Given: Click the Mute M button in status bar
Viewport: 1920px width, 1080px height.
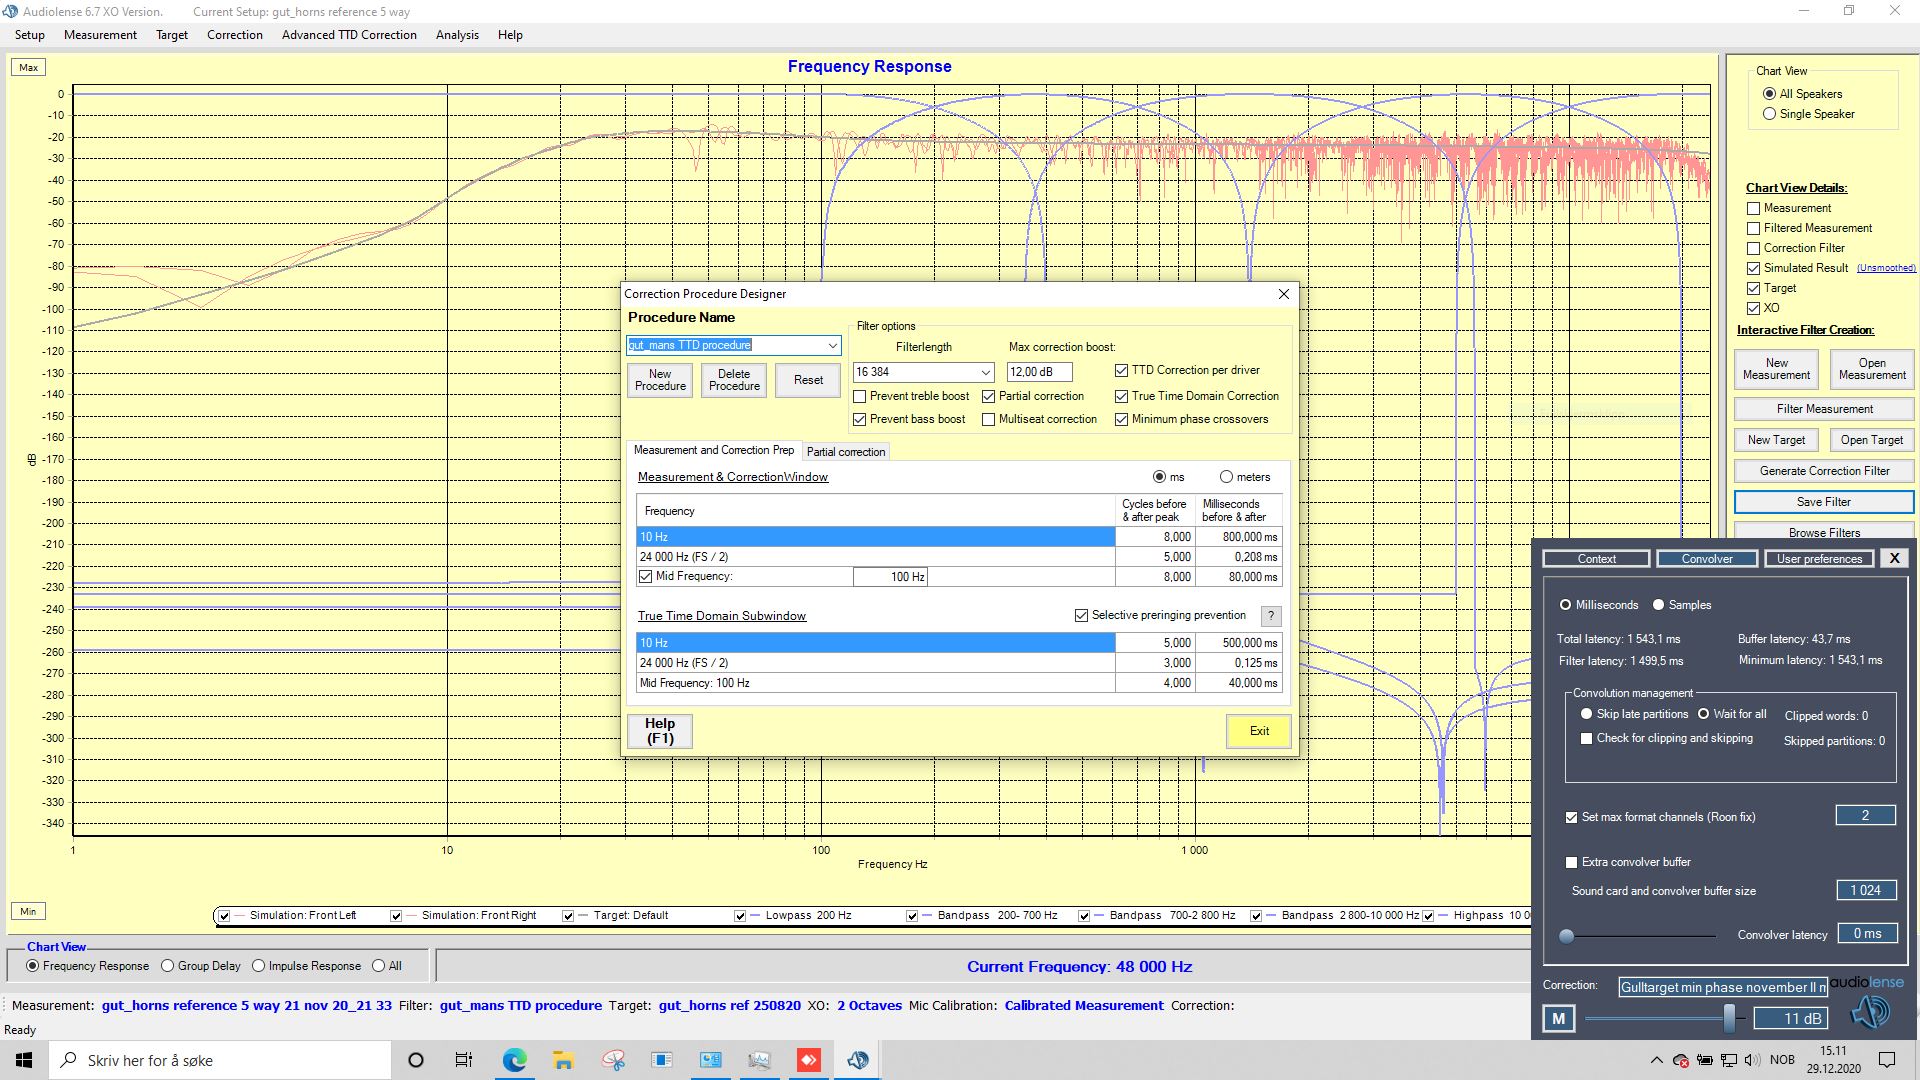Looking at the screenshot, I should [x=1559, y=1017].
